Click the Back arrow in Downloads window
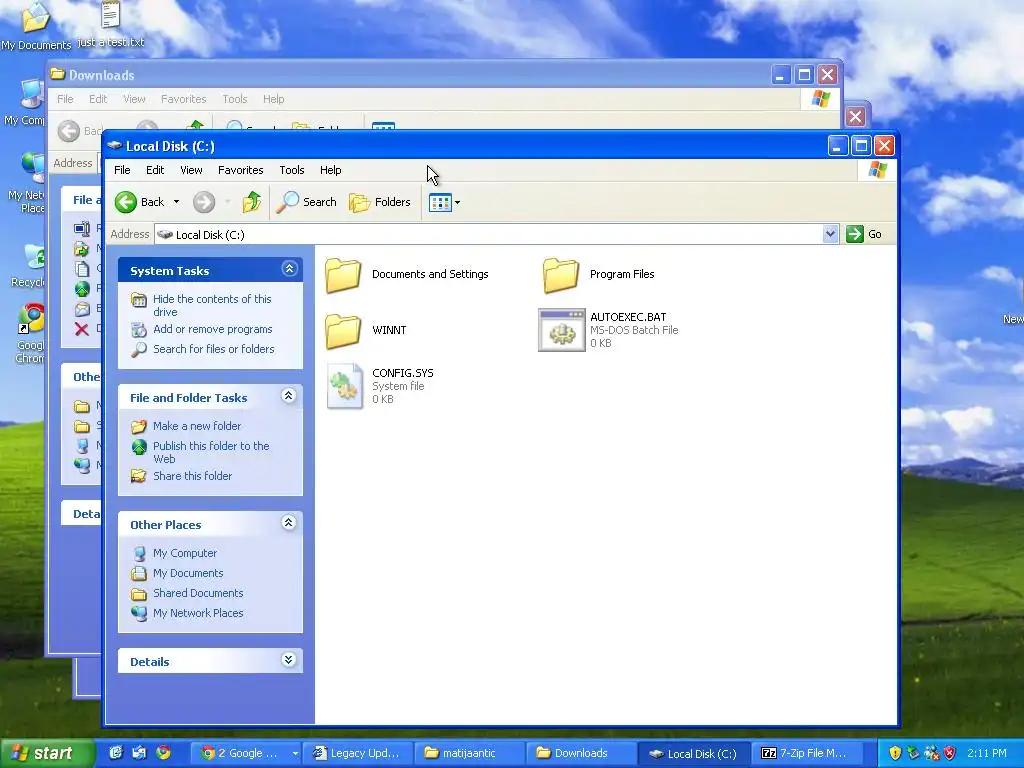Screen dimensions: 1024x768 tap(69, 131)
